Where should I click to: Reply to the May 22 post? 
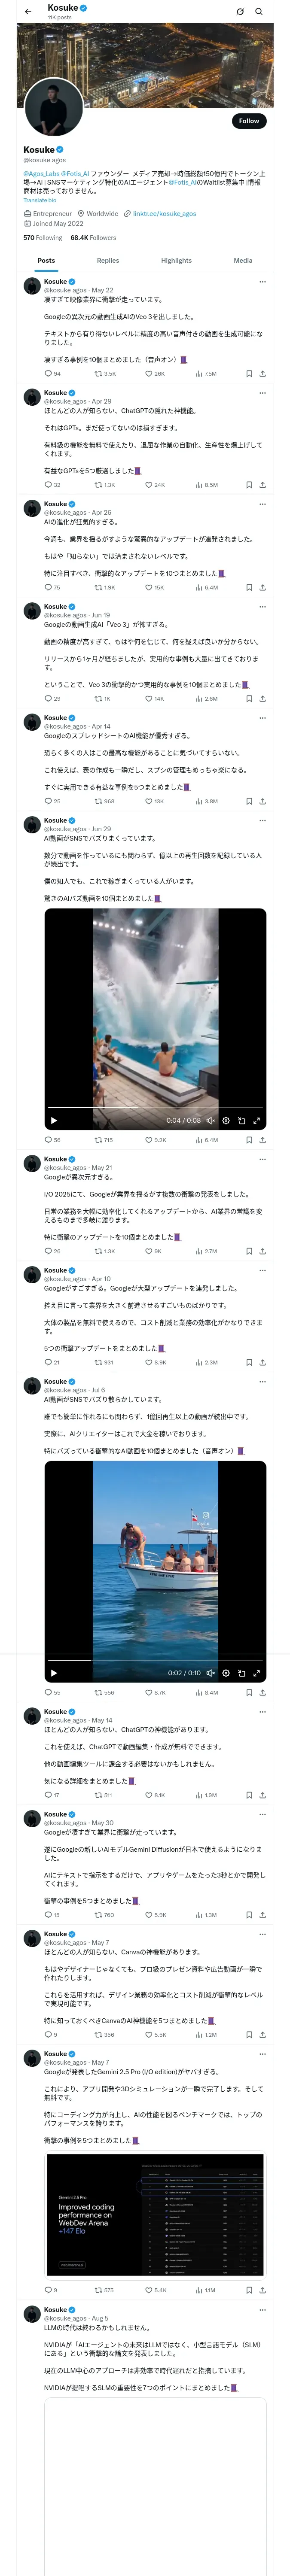pos(48,374)
